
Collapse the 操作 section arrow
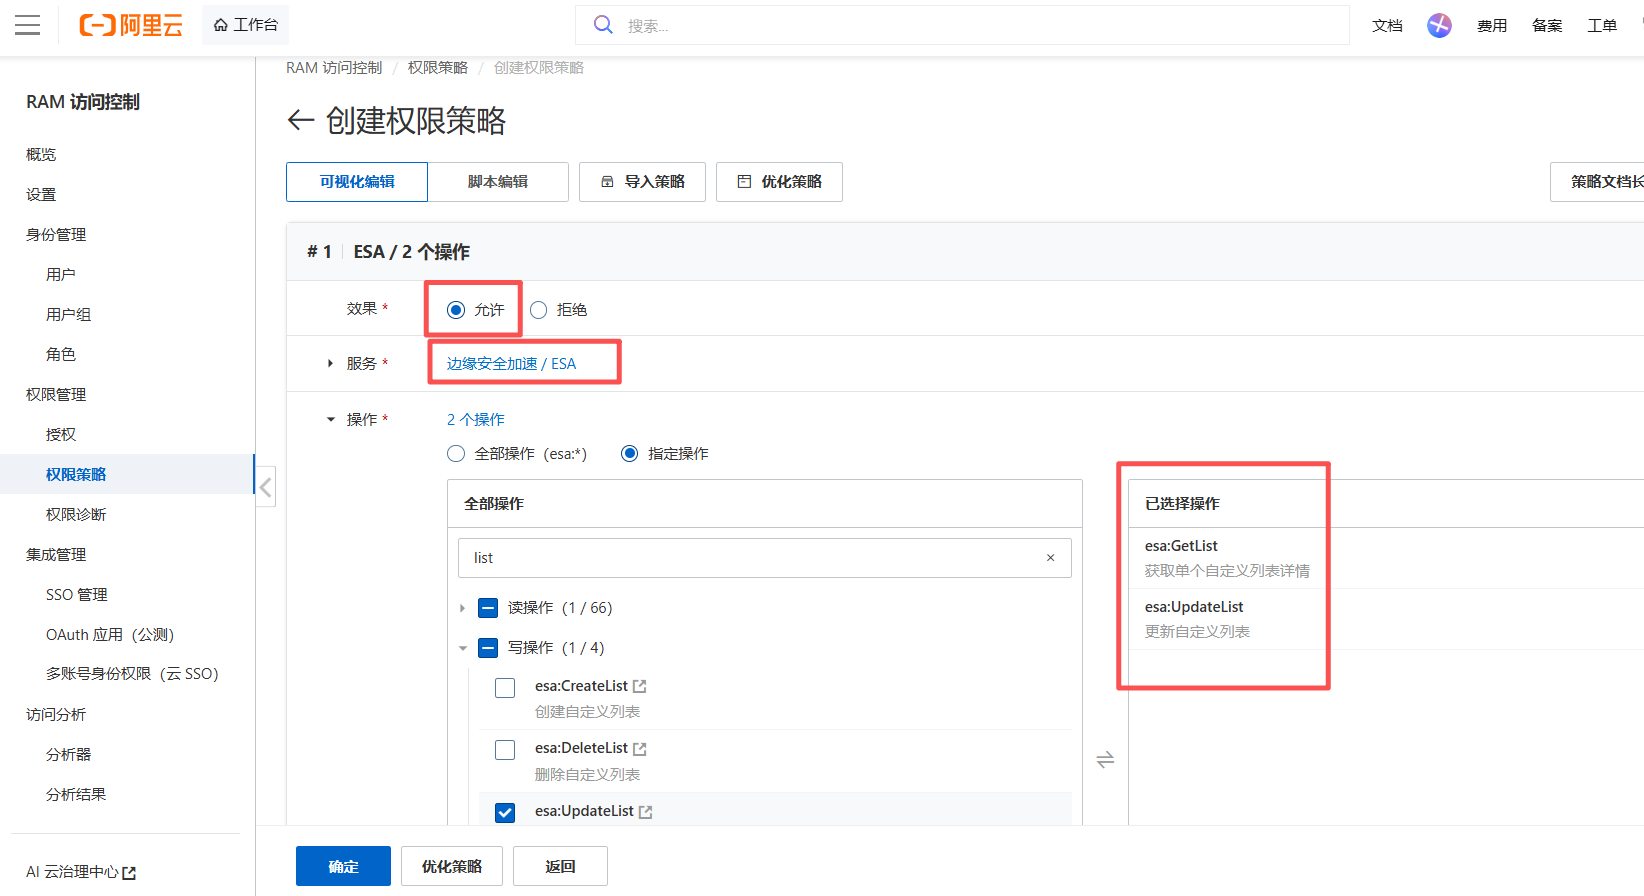point(331,420)
